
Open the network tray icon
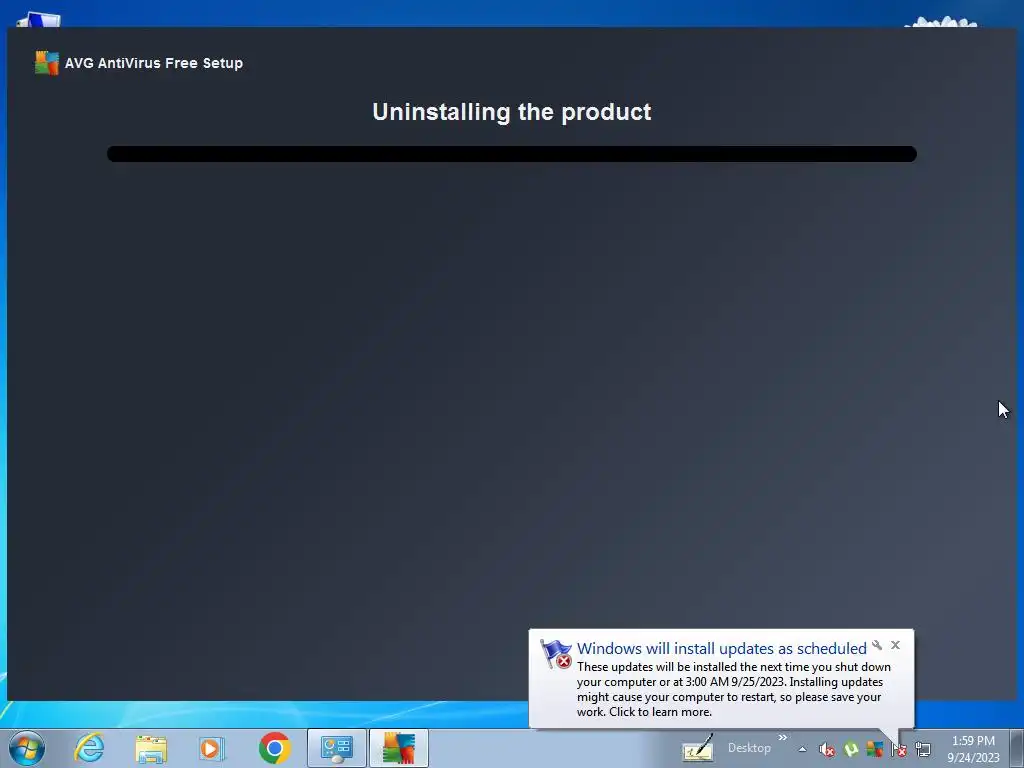(x=922, y=749)
